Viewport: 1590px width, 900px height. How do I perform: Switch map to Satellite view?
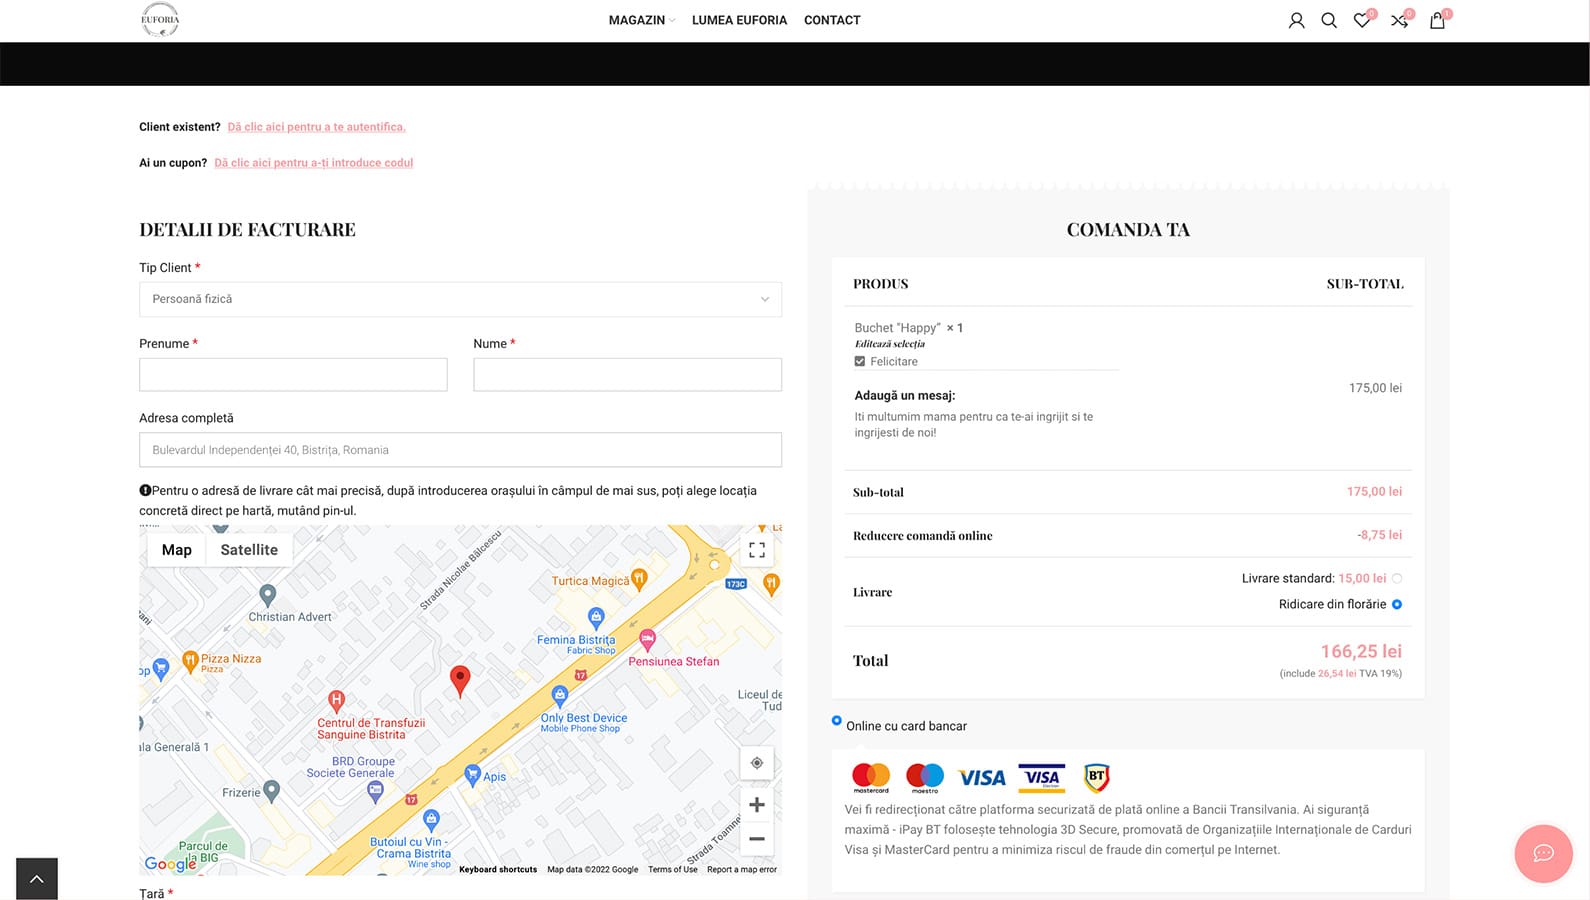click(x=249, y=550)
